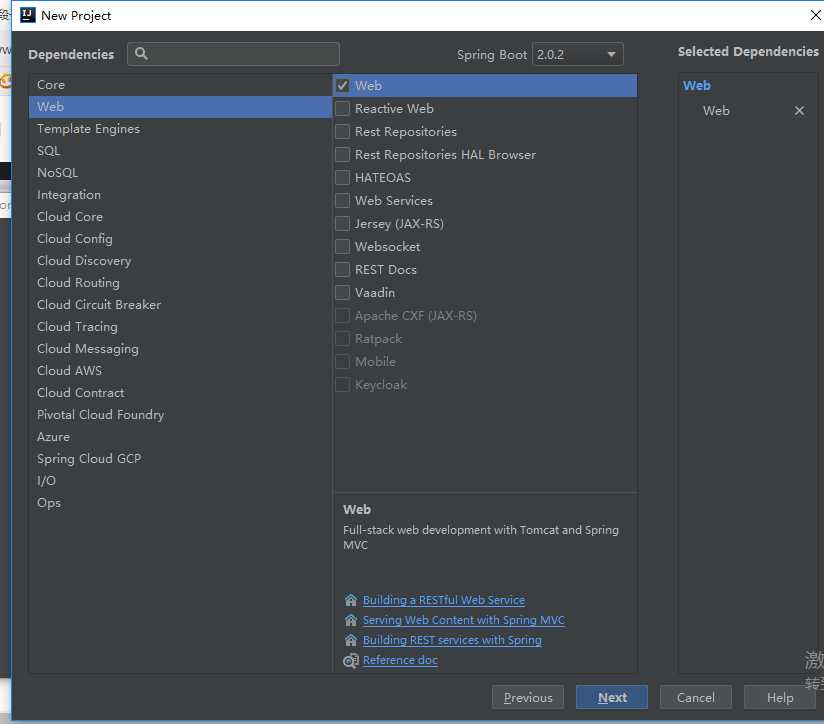Select the Cloud AWS category
Viewport: 824px width, 724px height.
tap(180, 370)
